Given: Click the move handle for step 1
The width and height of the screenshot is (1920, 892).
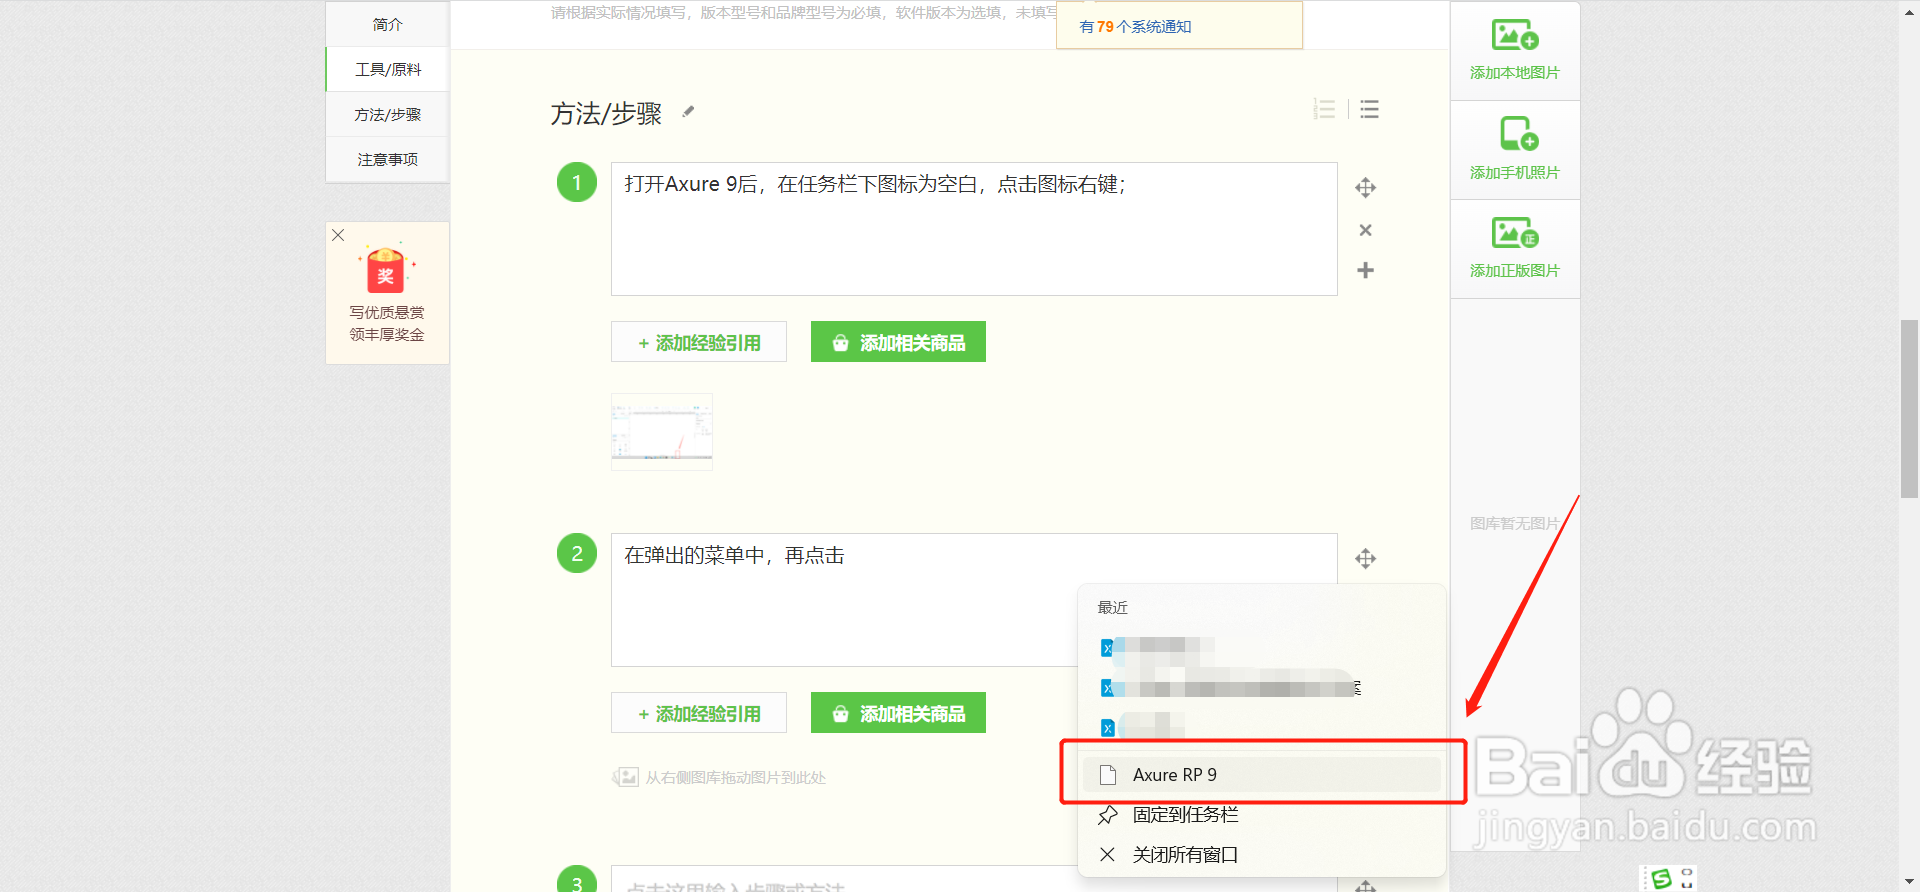Looking at the screenshot, I should [x=1365, y=188].
